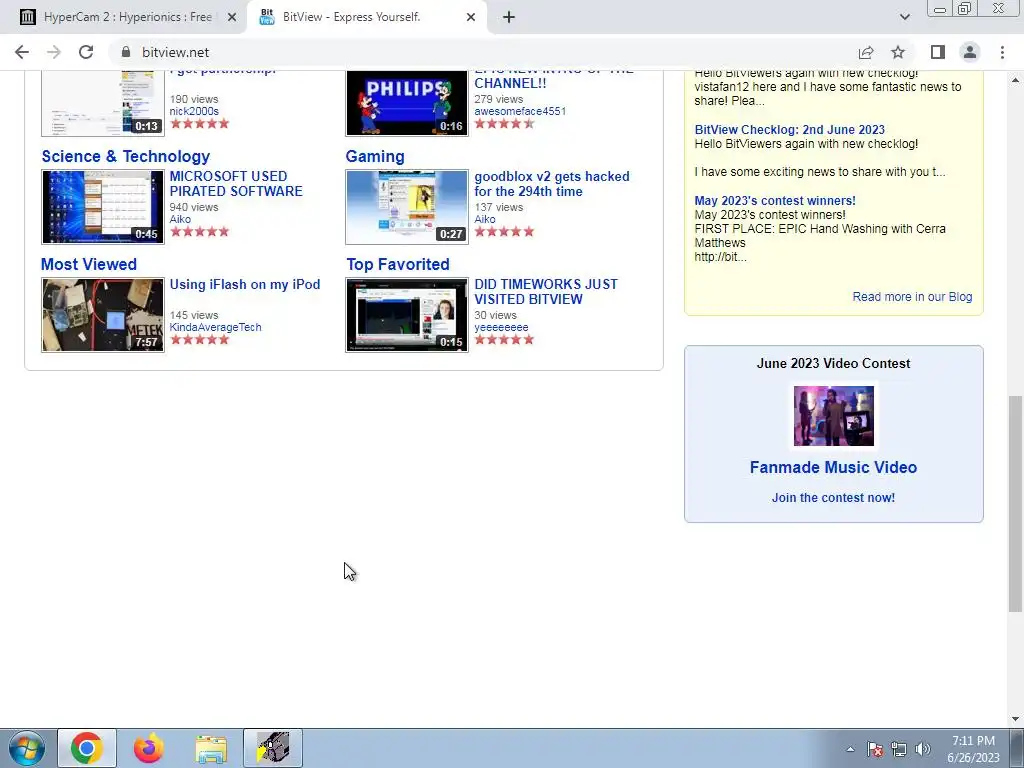
Task: View site info via lock icon
Action: [x=126, y=52]
